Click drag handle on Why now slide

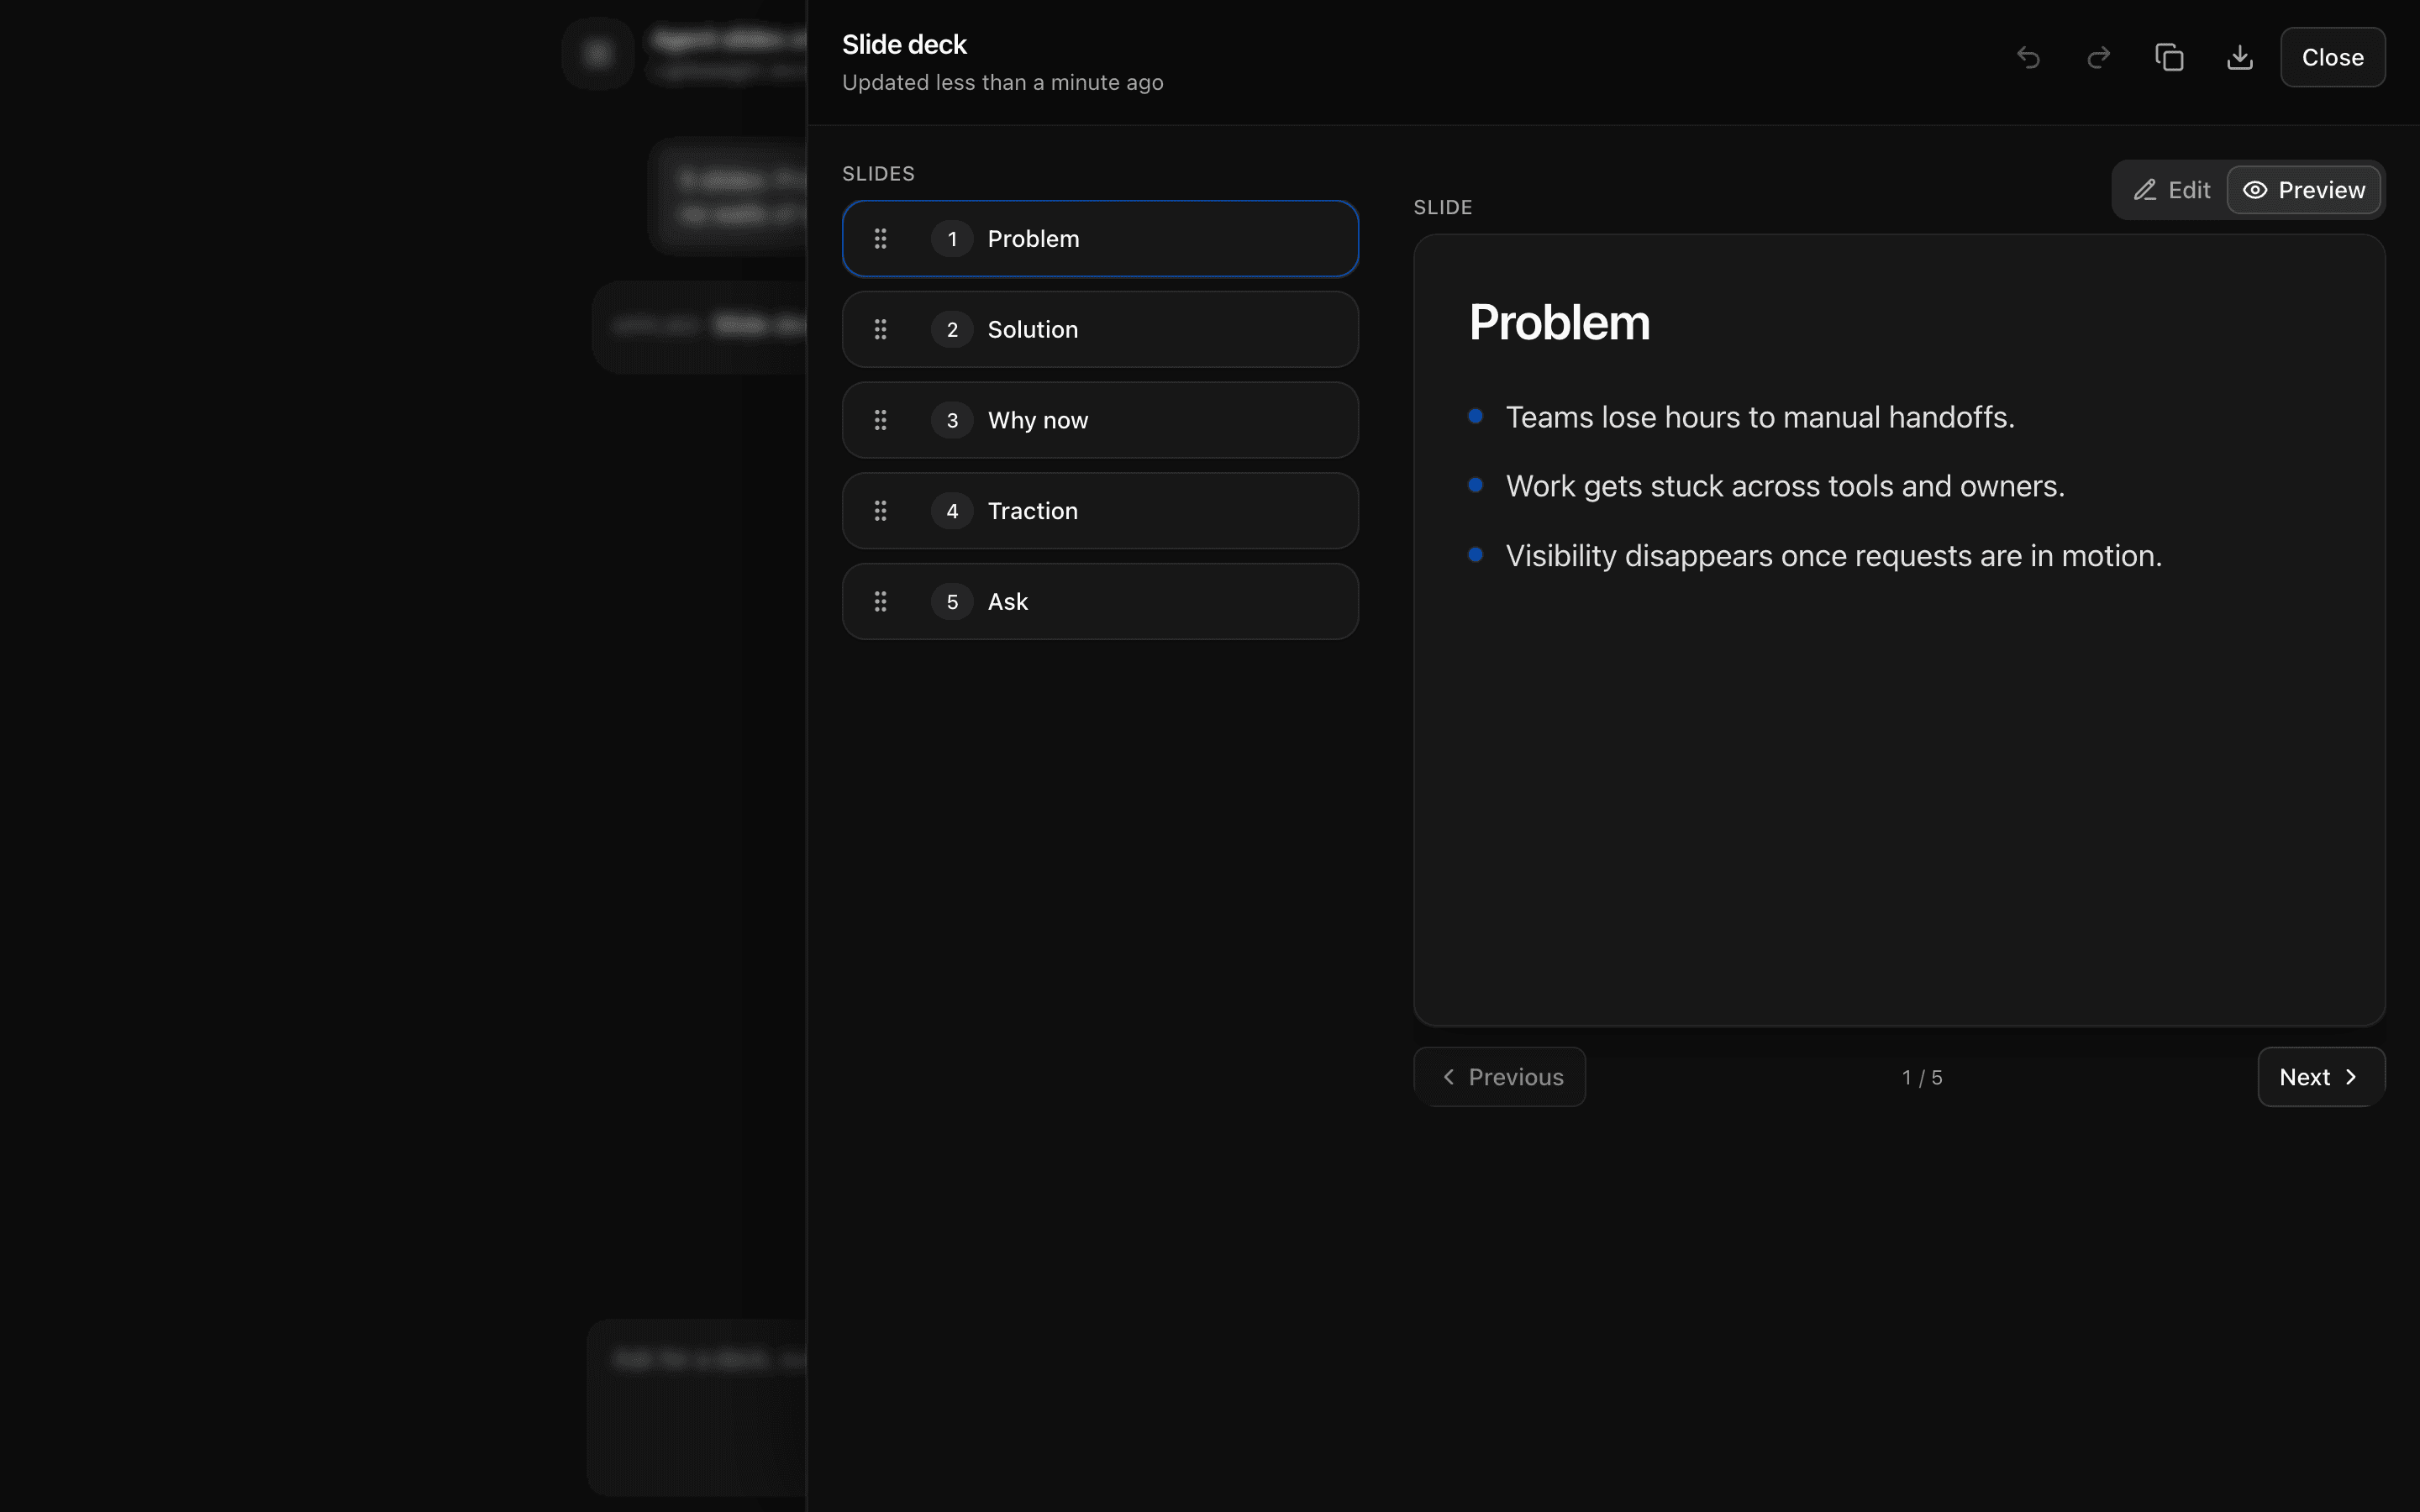click(880, 420)
